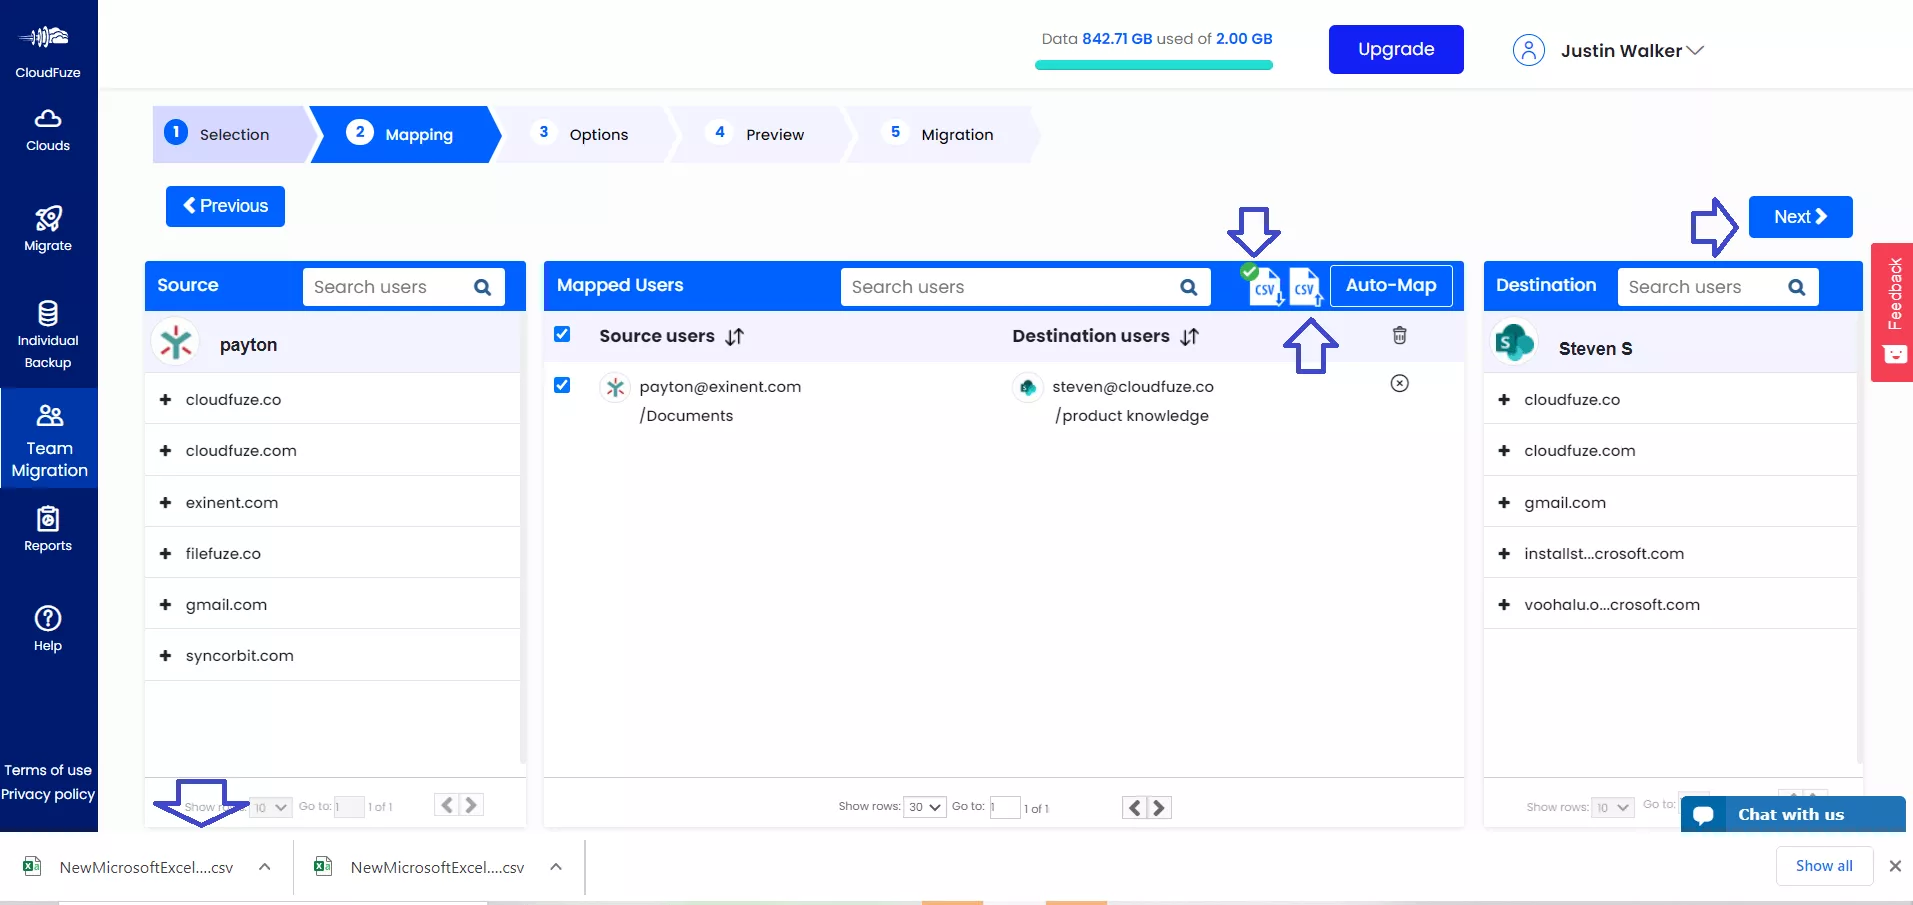Viewport: 1913px width, 905px height.
Task: Open the Privacy policy link
Action: point(48,794)
